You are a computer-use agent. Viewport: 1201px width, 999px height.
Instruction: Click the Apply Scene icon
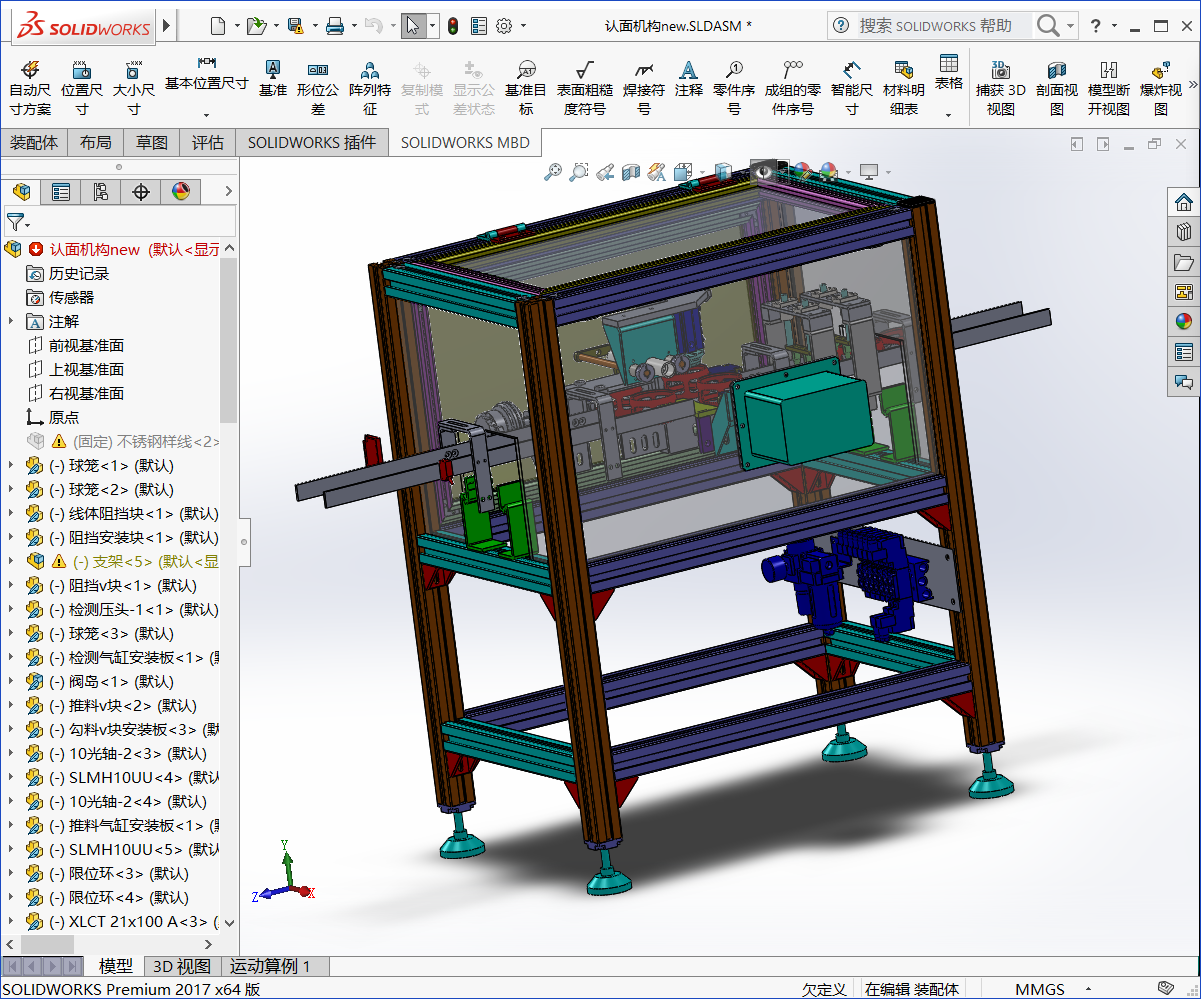(829, 172)
